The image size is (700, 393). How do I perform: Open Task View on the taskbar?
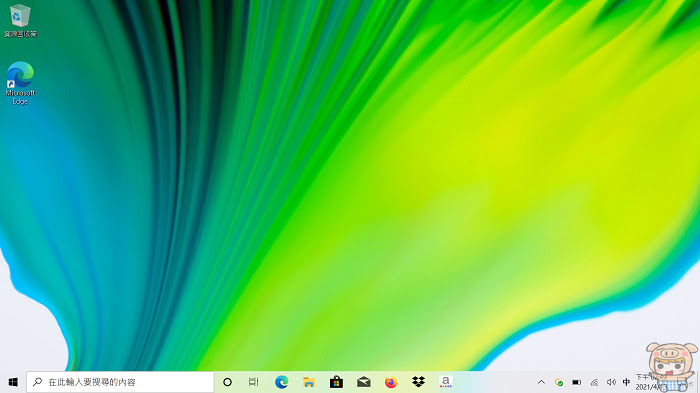coord(254,382)
